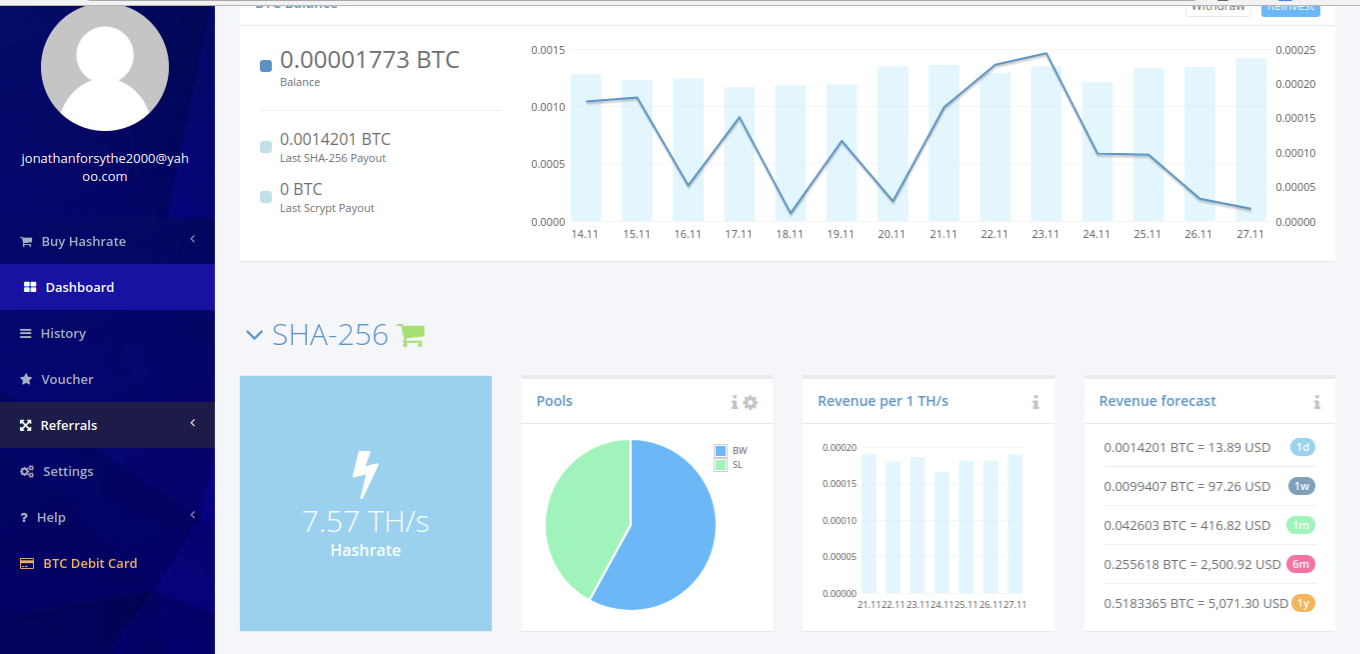Click the Buy Hashrate cart icon

pos(26,241)
